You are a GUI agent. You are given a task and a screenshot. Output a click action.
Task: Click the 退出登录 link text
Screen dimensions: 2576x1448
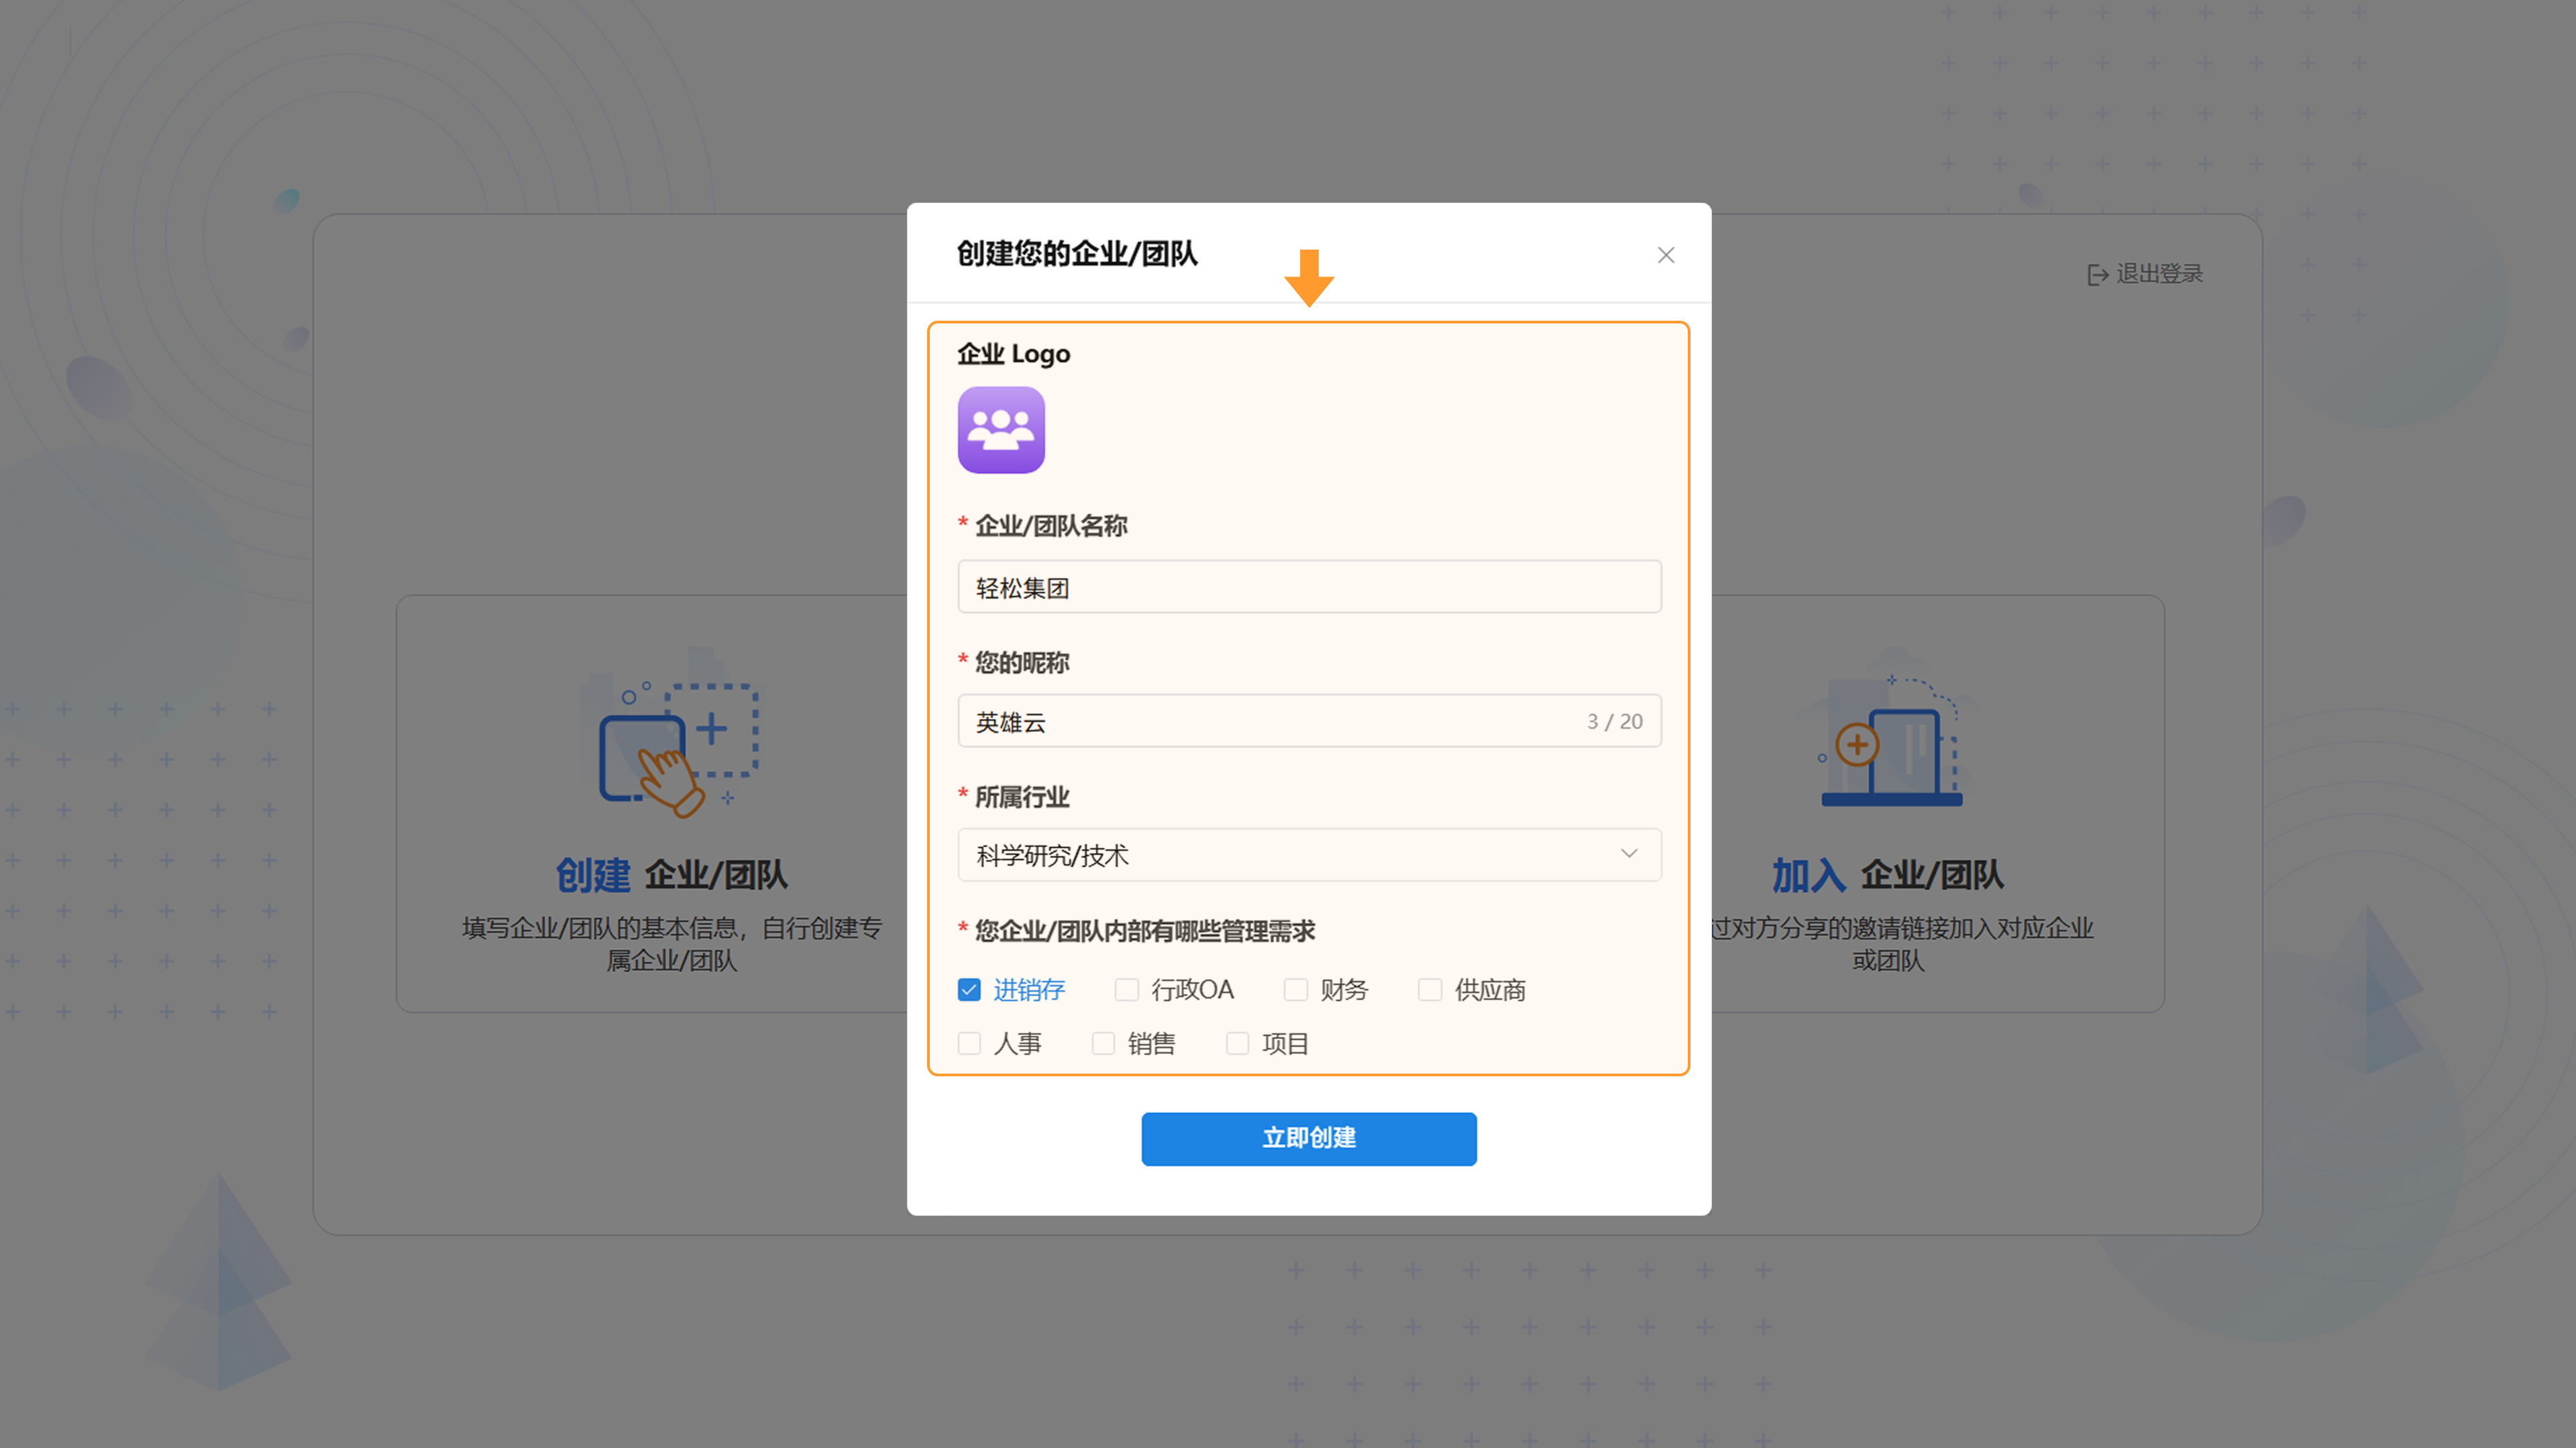pyautogui.click(x=2159, y=274)
